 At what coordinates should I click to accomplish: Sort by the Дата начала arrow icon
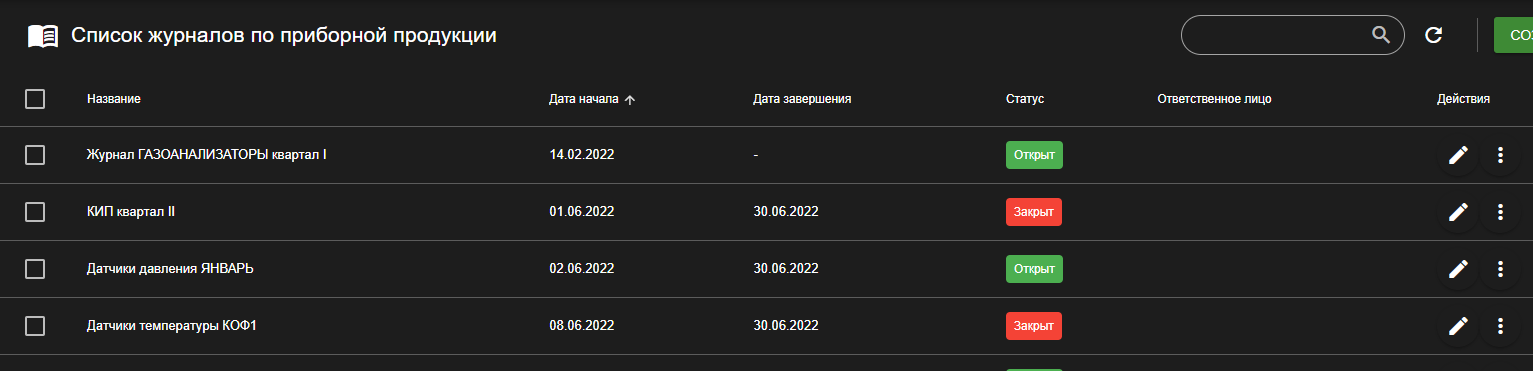pyautogui.click(x=630, y=99)
